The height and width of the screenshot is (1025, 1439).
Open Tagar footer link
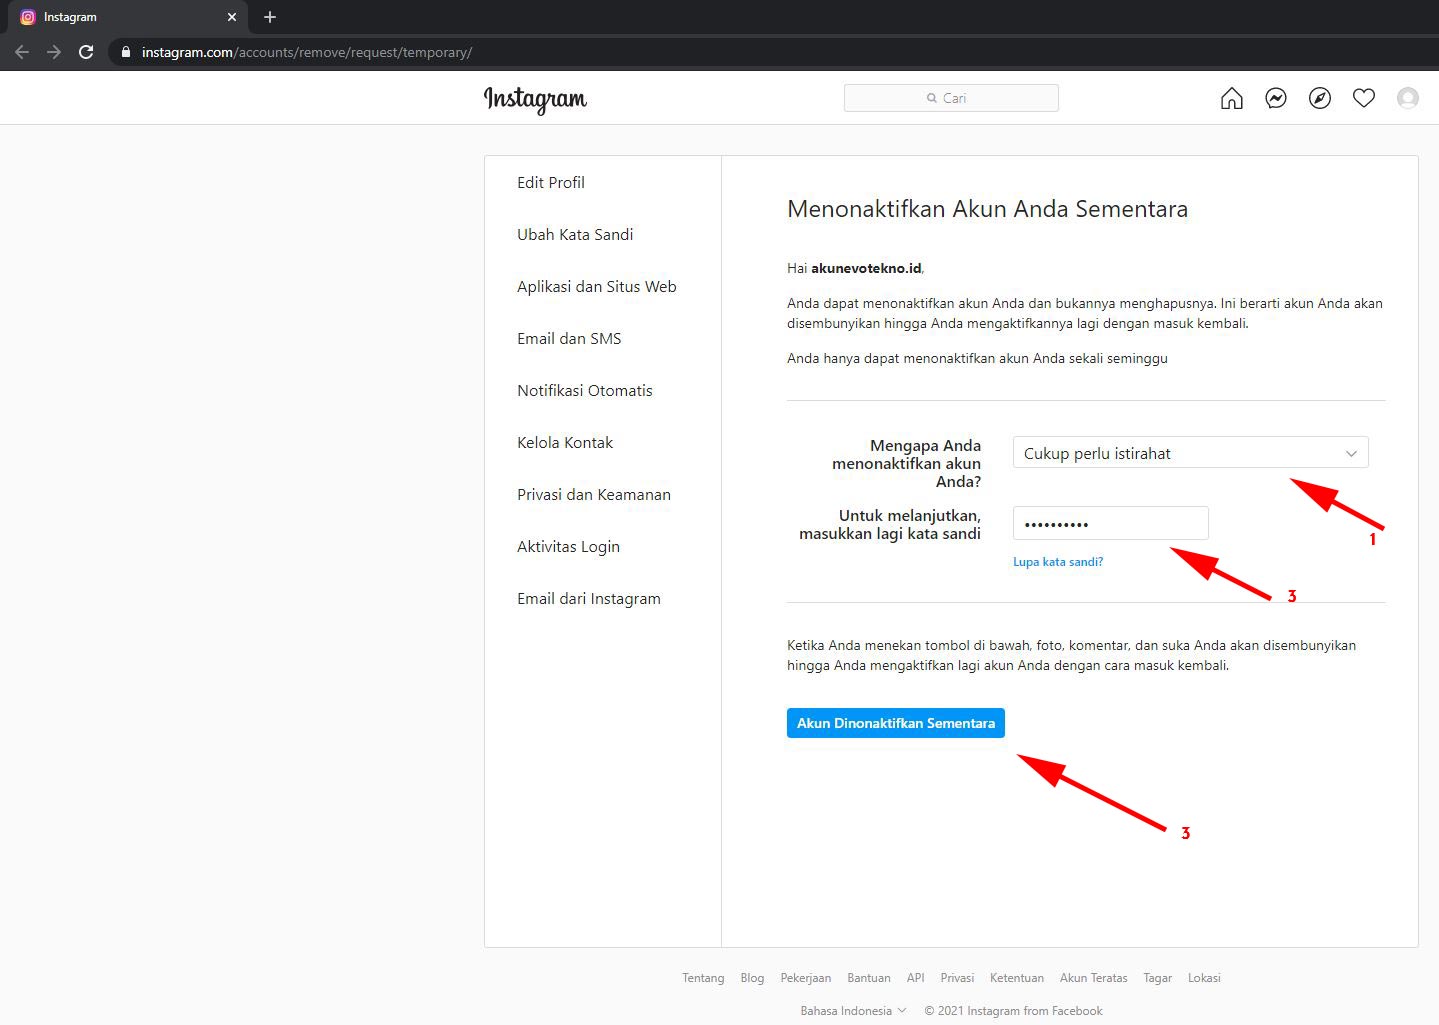(1158, 978)
